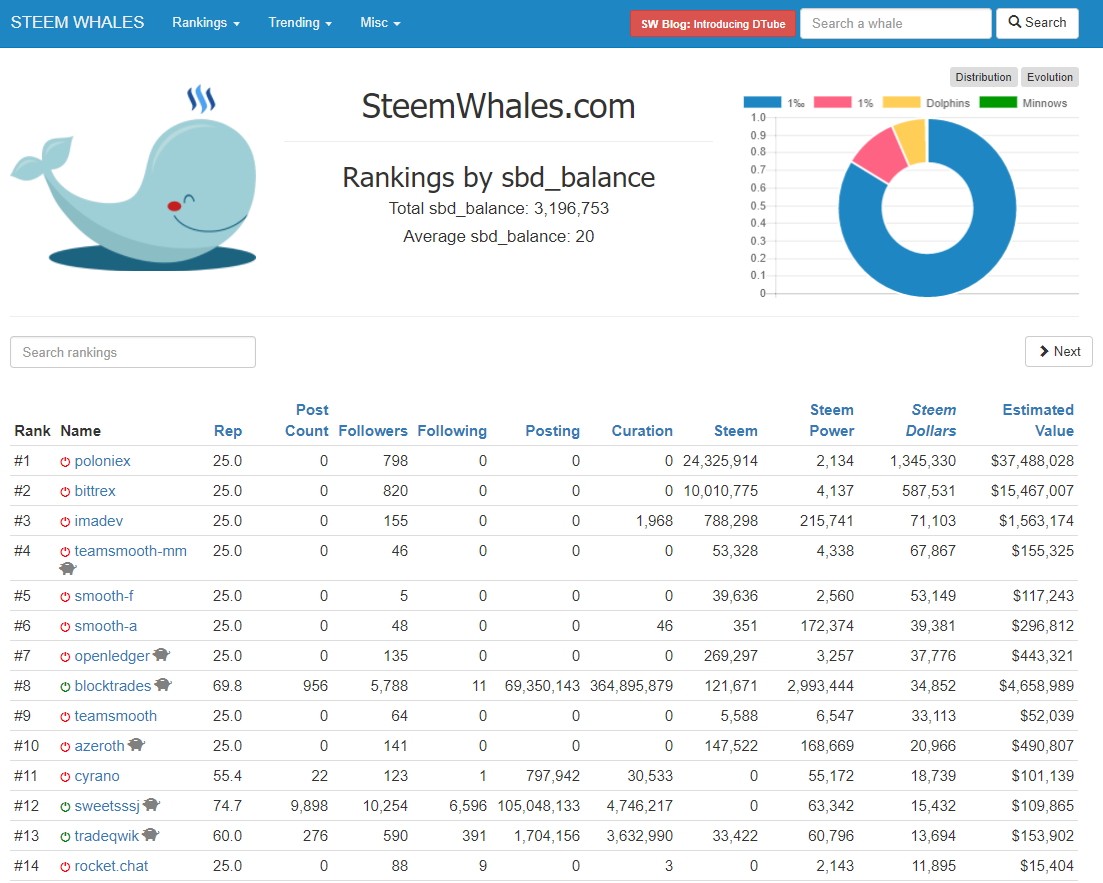This screenshot has height=883, width=1103.
Task: Click the whale badge next to openledger
Action: pyautogui.click(x=162, y=655)
